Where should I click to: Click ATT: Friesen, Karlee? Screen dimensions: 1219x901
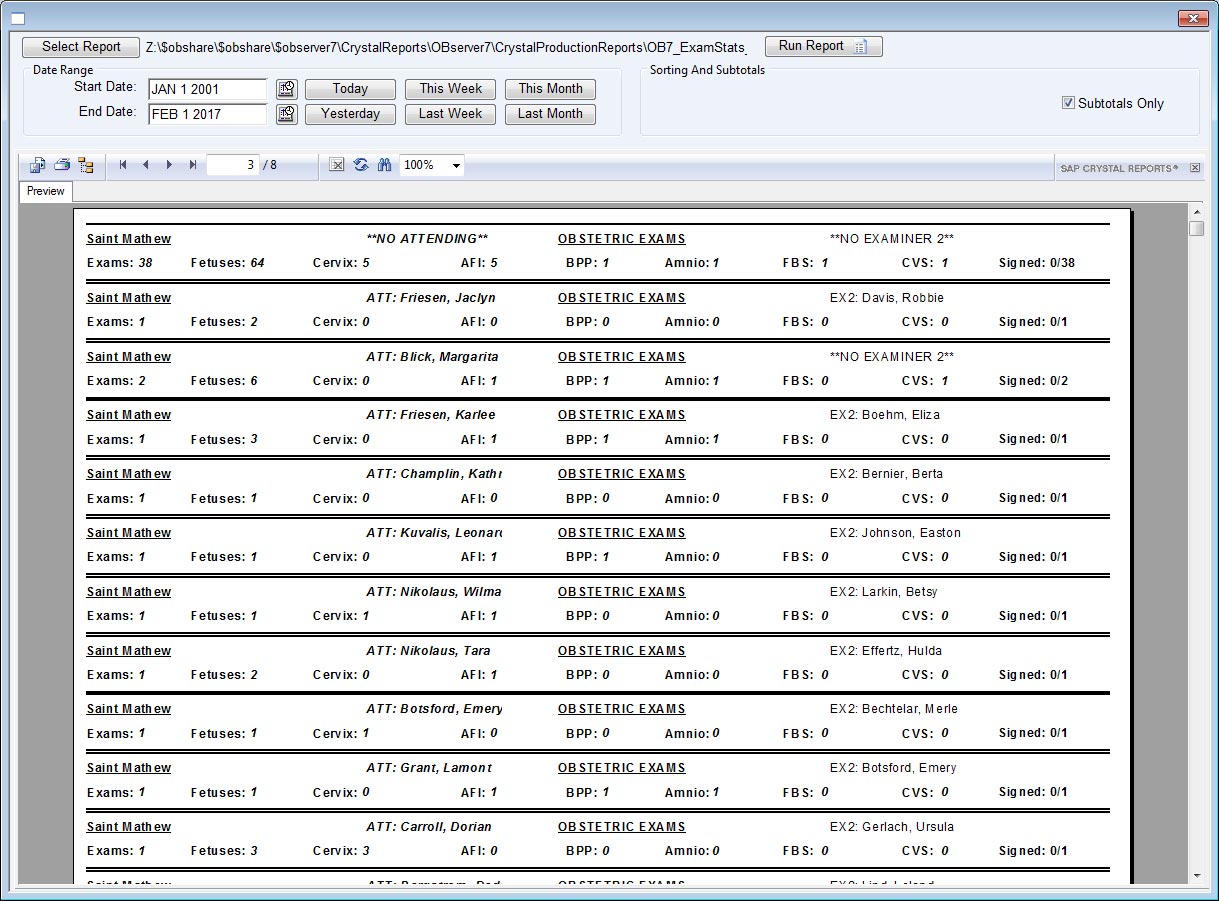[x=430, y=415]
